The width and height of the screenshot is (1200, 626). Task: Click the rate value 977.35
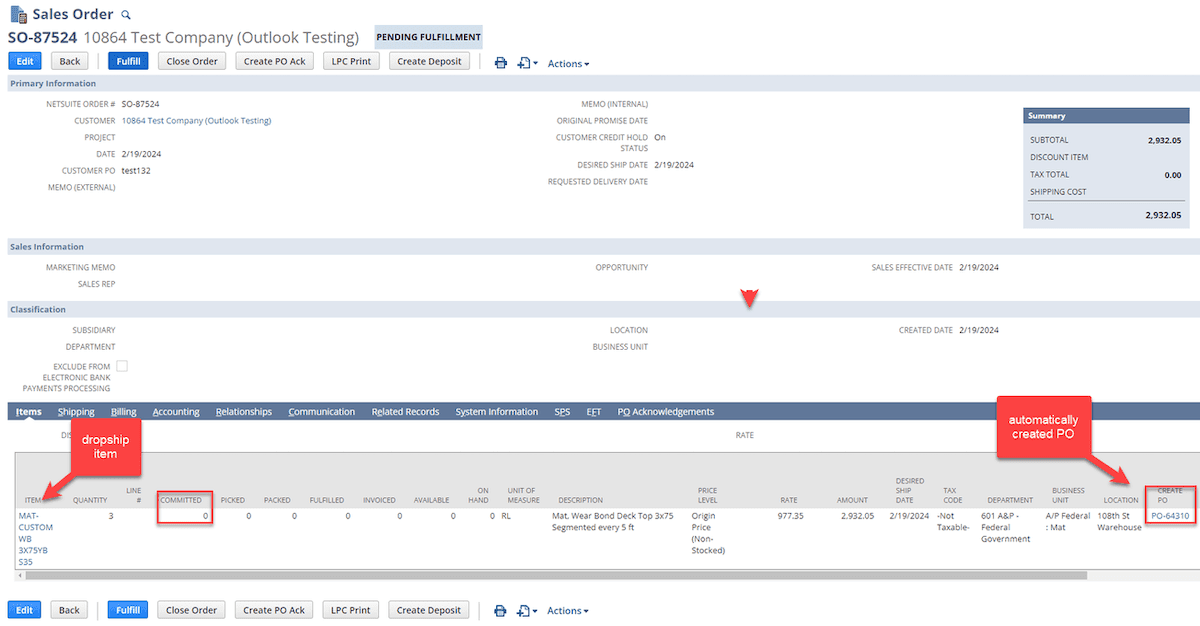pyautogui.click(x=791, y=516)
